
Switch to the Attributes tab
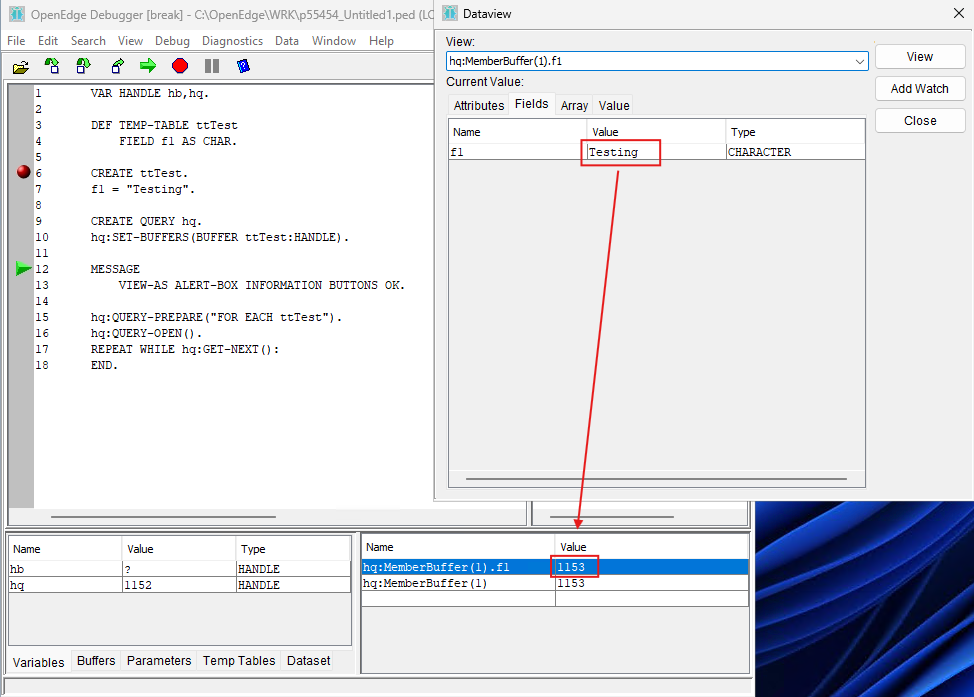tap(478, 106)
